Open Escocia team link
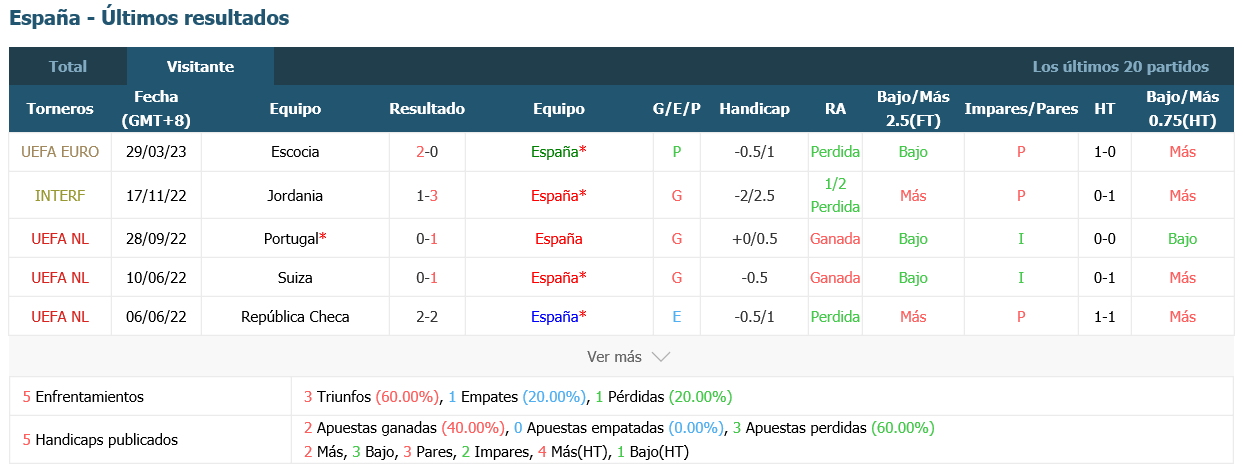 pos(295,152)
